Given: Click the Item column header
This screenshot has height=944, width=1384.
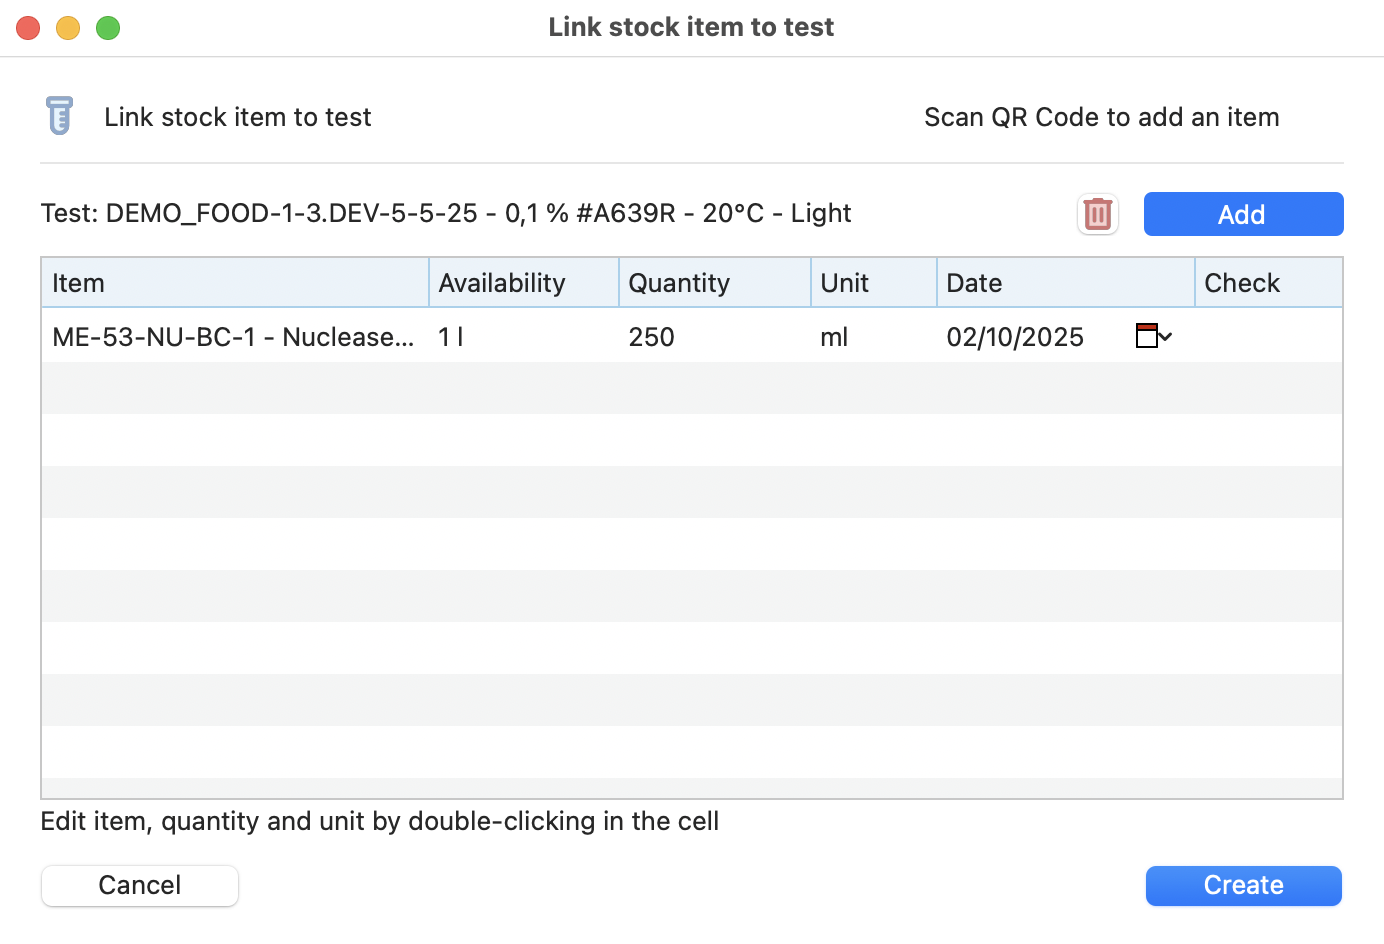Looking at the screenshot, I should point(234,283).
